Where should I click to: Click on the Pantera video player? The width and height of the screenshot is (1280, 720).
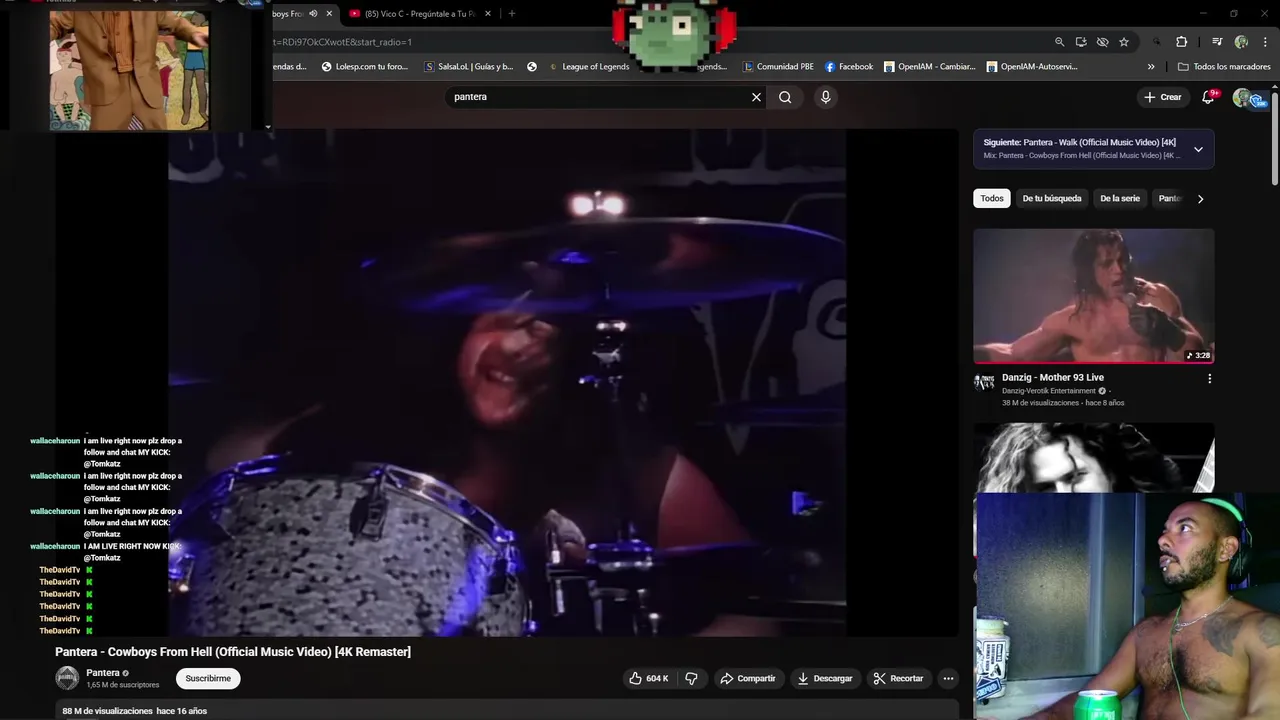click(507, 383)
